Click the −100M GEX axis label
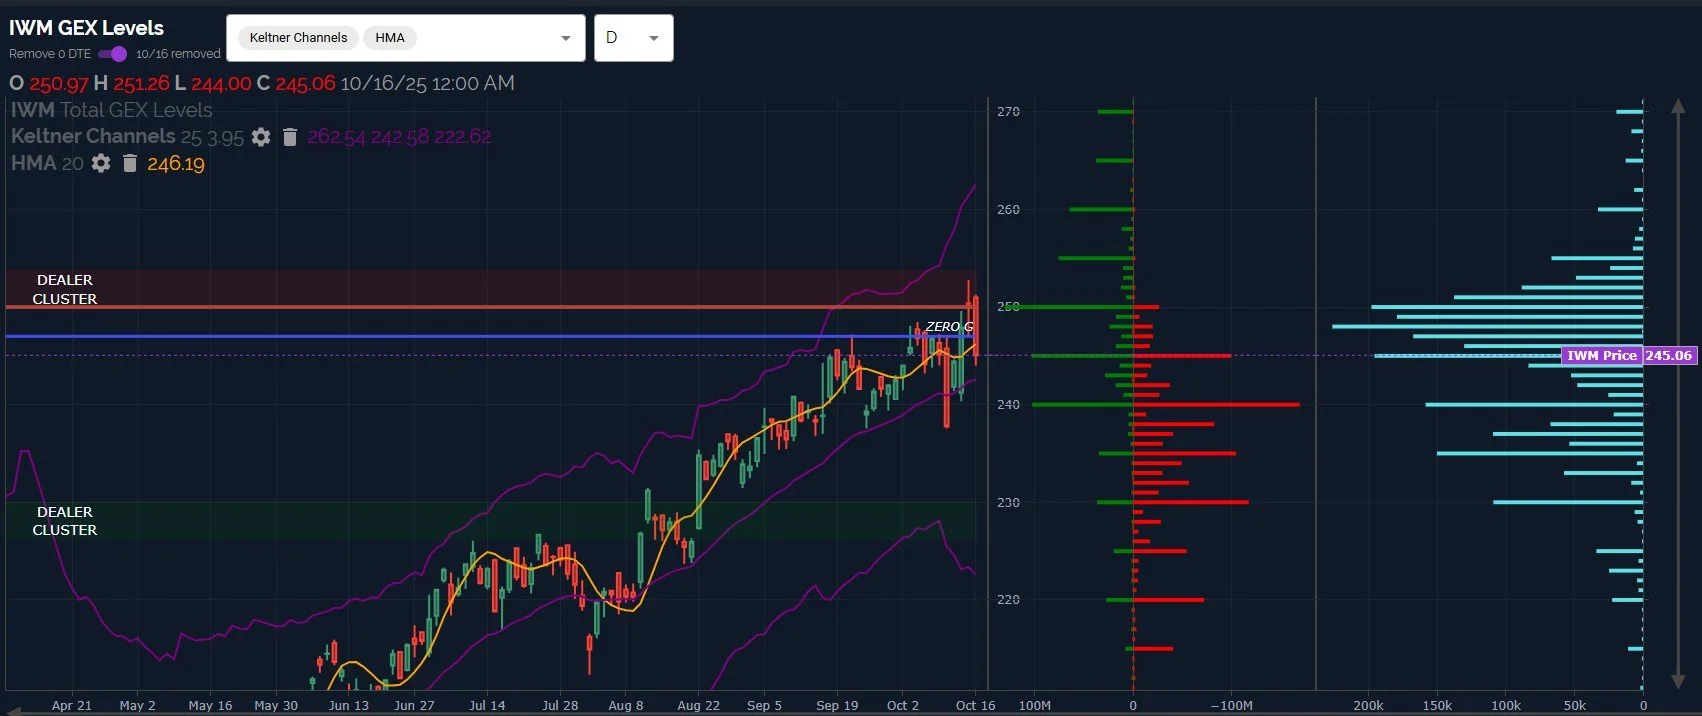Viewport: 1702px width, 716px height. click(x=1231, y=705)
